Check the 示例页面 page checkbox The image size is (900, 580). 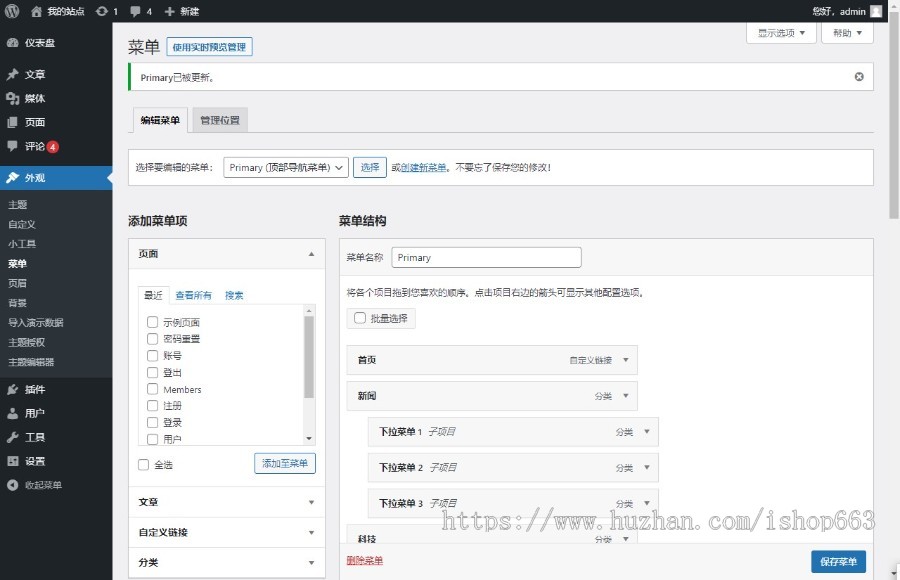152,322
